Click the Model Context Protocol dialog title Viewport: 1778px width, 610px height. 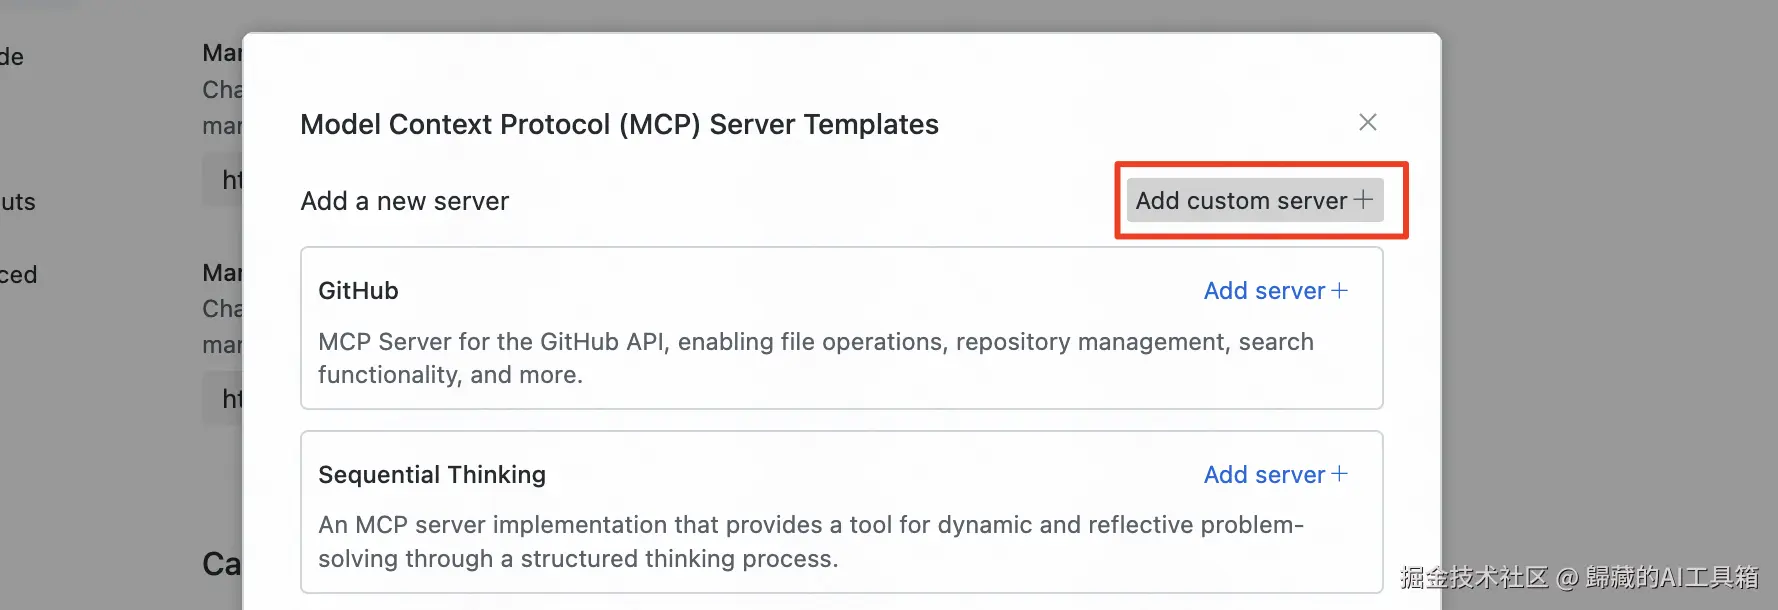pos(619,124)
